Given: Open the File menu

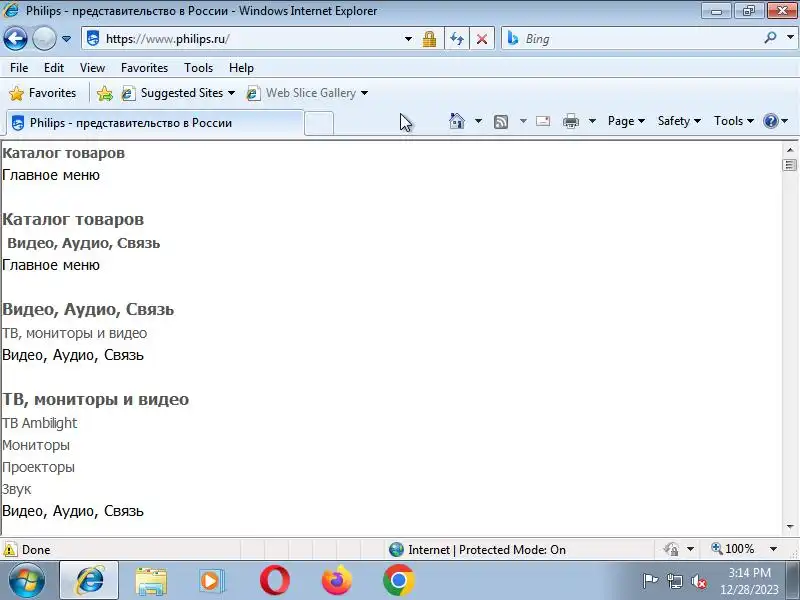Looking at the screenshot, I should click(x=19, y=68).
